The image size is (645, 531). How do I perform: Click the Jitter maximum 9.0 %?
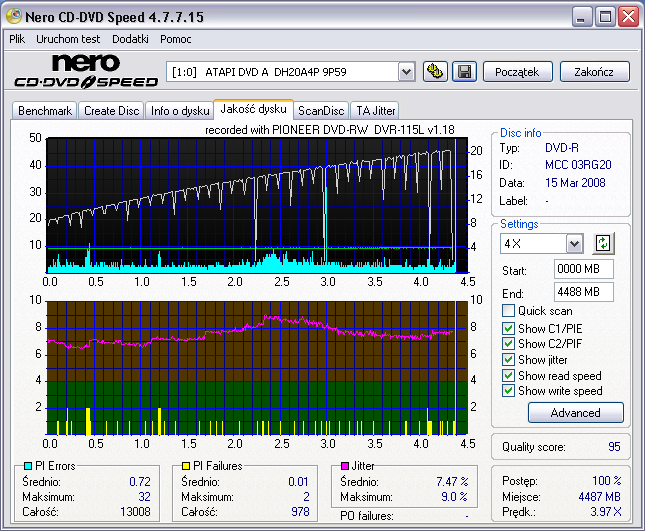pos(454,497)
